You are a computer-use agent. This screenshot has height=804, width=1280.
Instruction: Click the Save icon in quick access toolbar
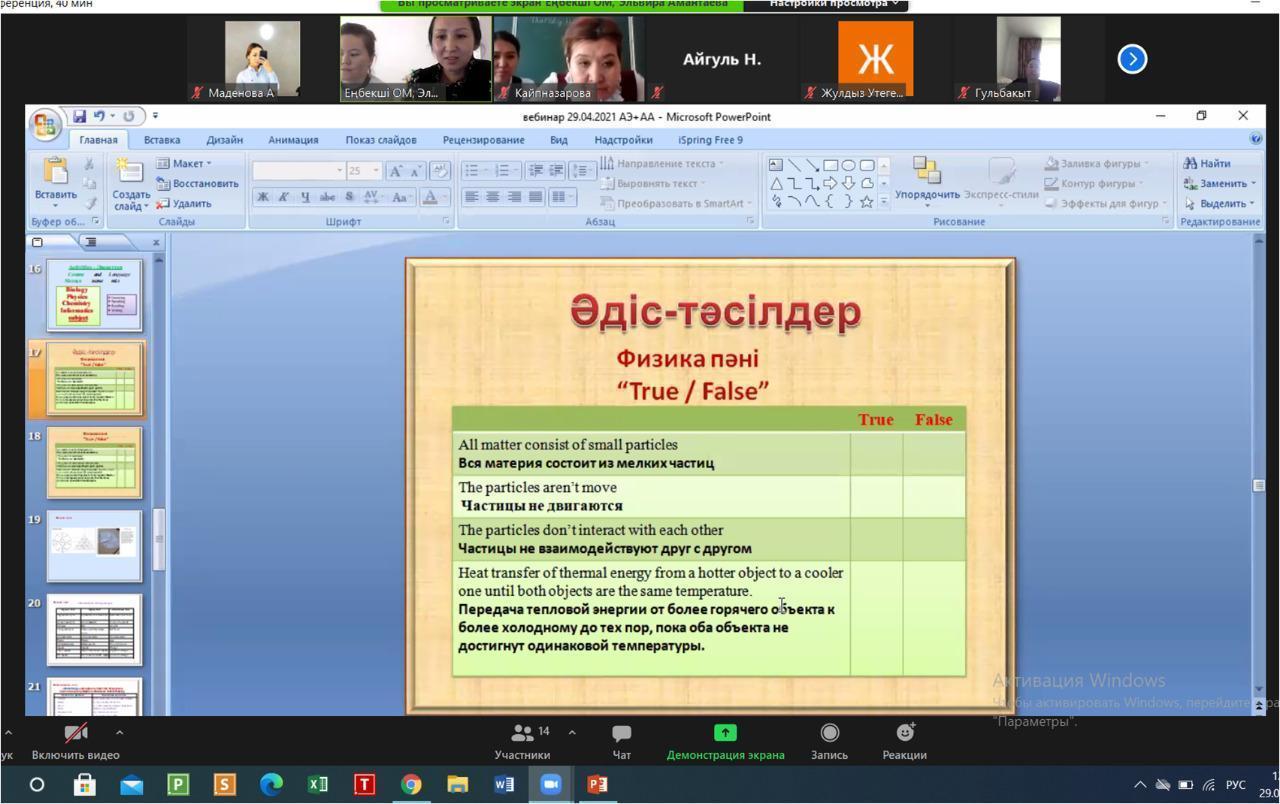coord(79,116)
